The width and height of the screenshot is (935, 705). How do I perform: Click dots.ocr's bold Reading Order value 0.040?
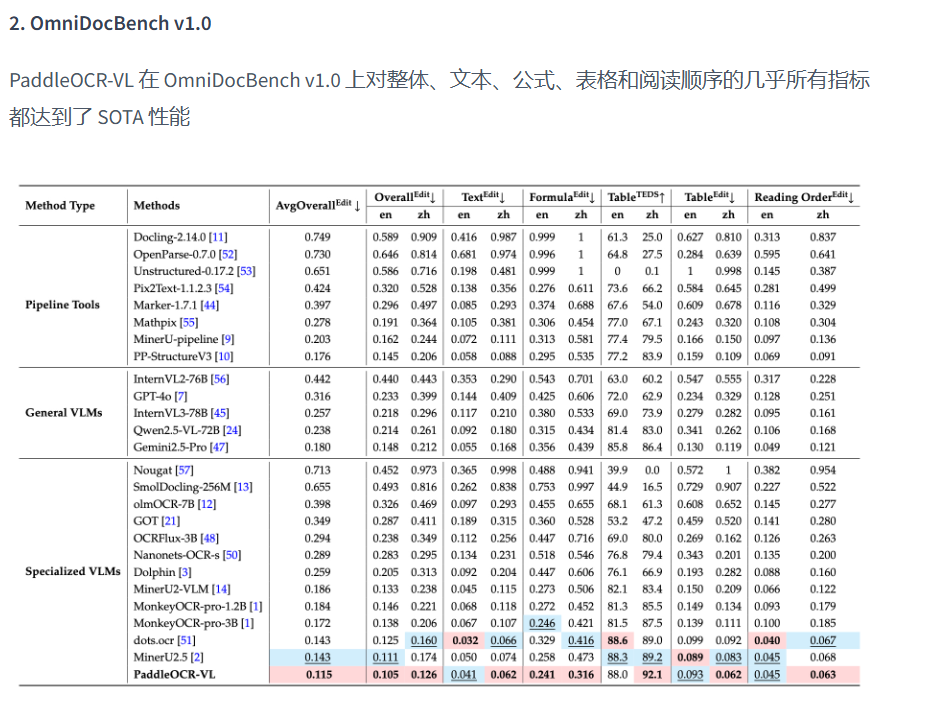point(767,641)
